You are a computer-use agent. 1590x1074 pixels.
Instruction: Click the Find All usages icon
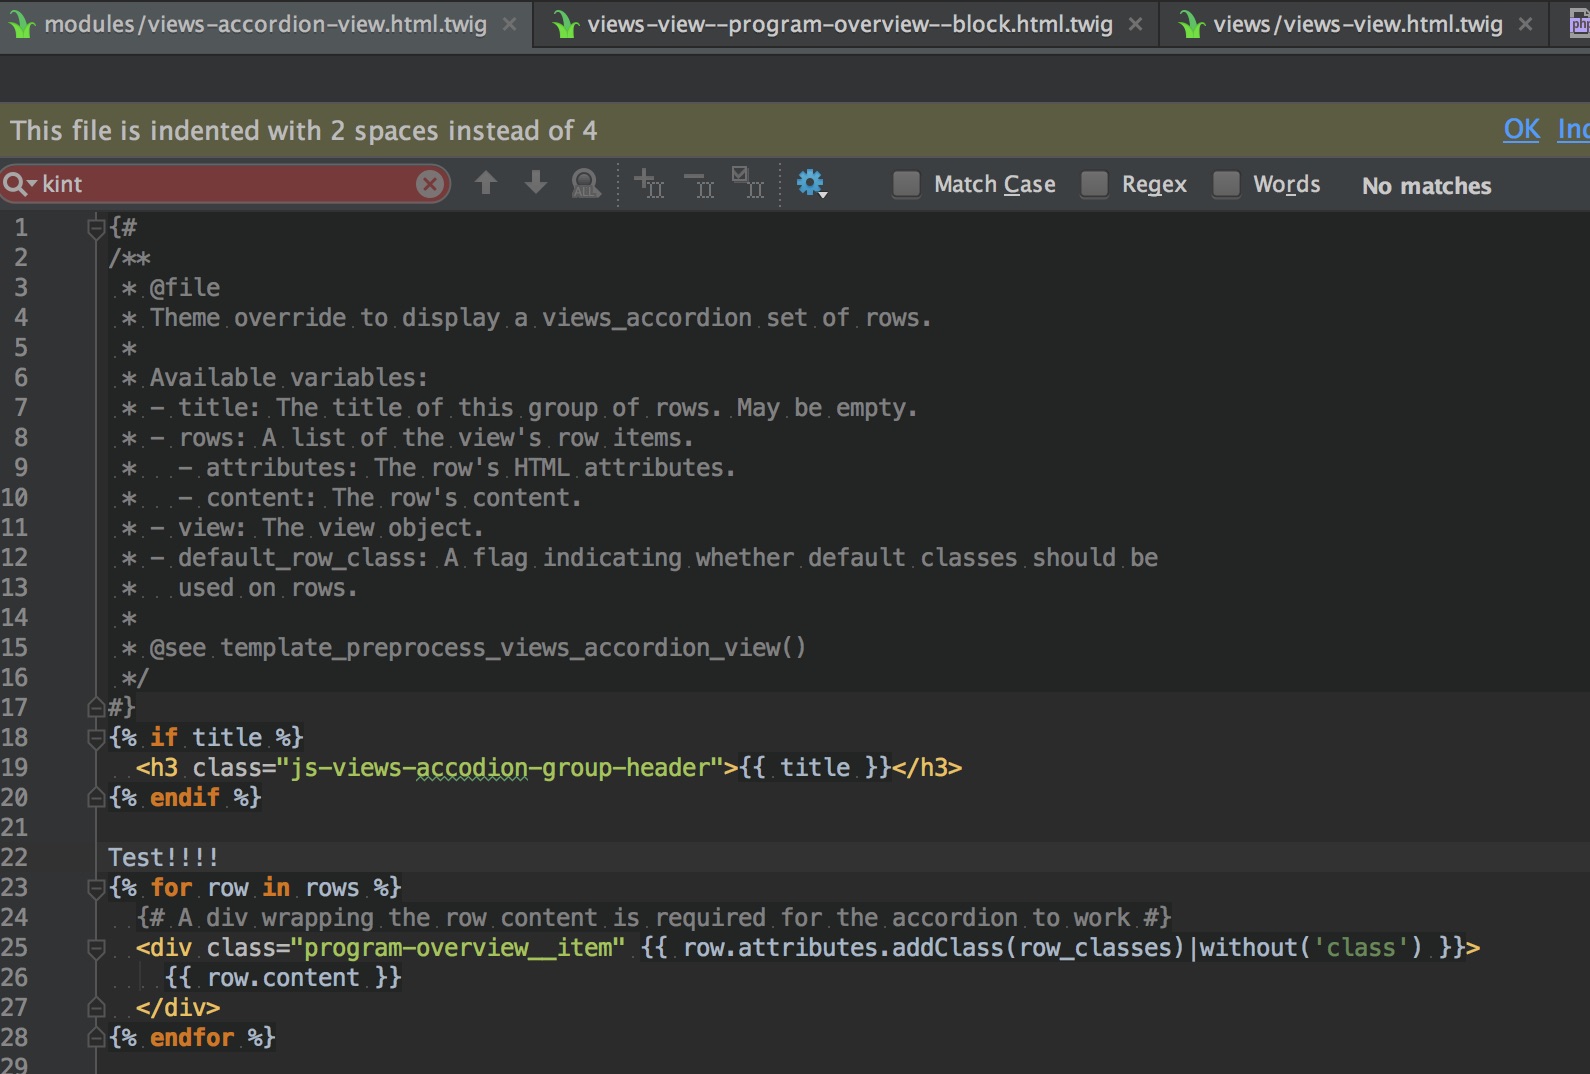point(586,184)
